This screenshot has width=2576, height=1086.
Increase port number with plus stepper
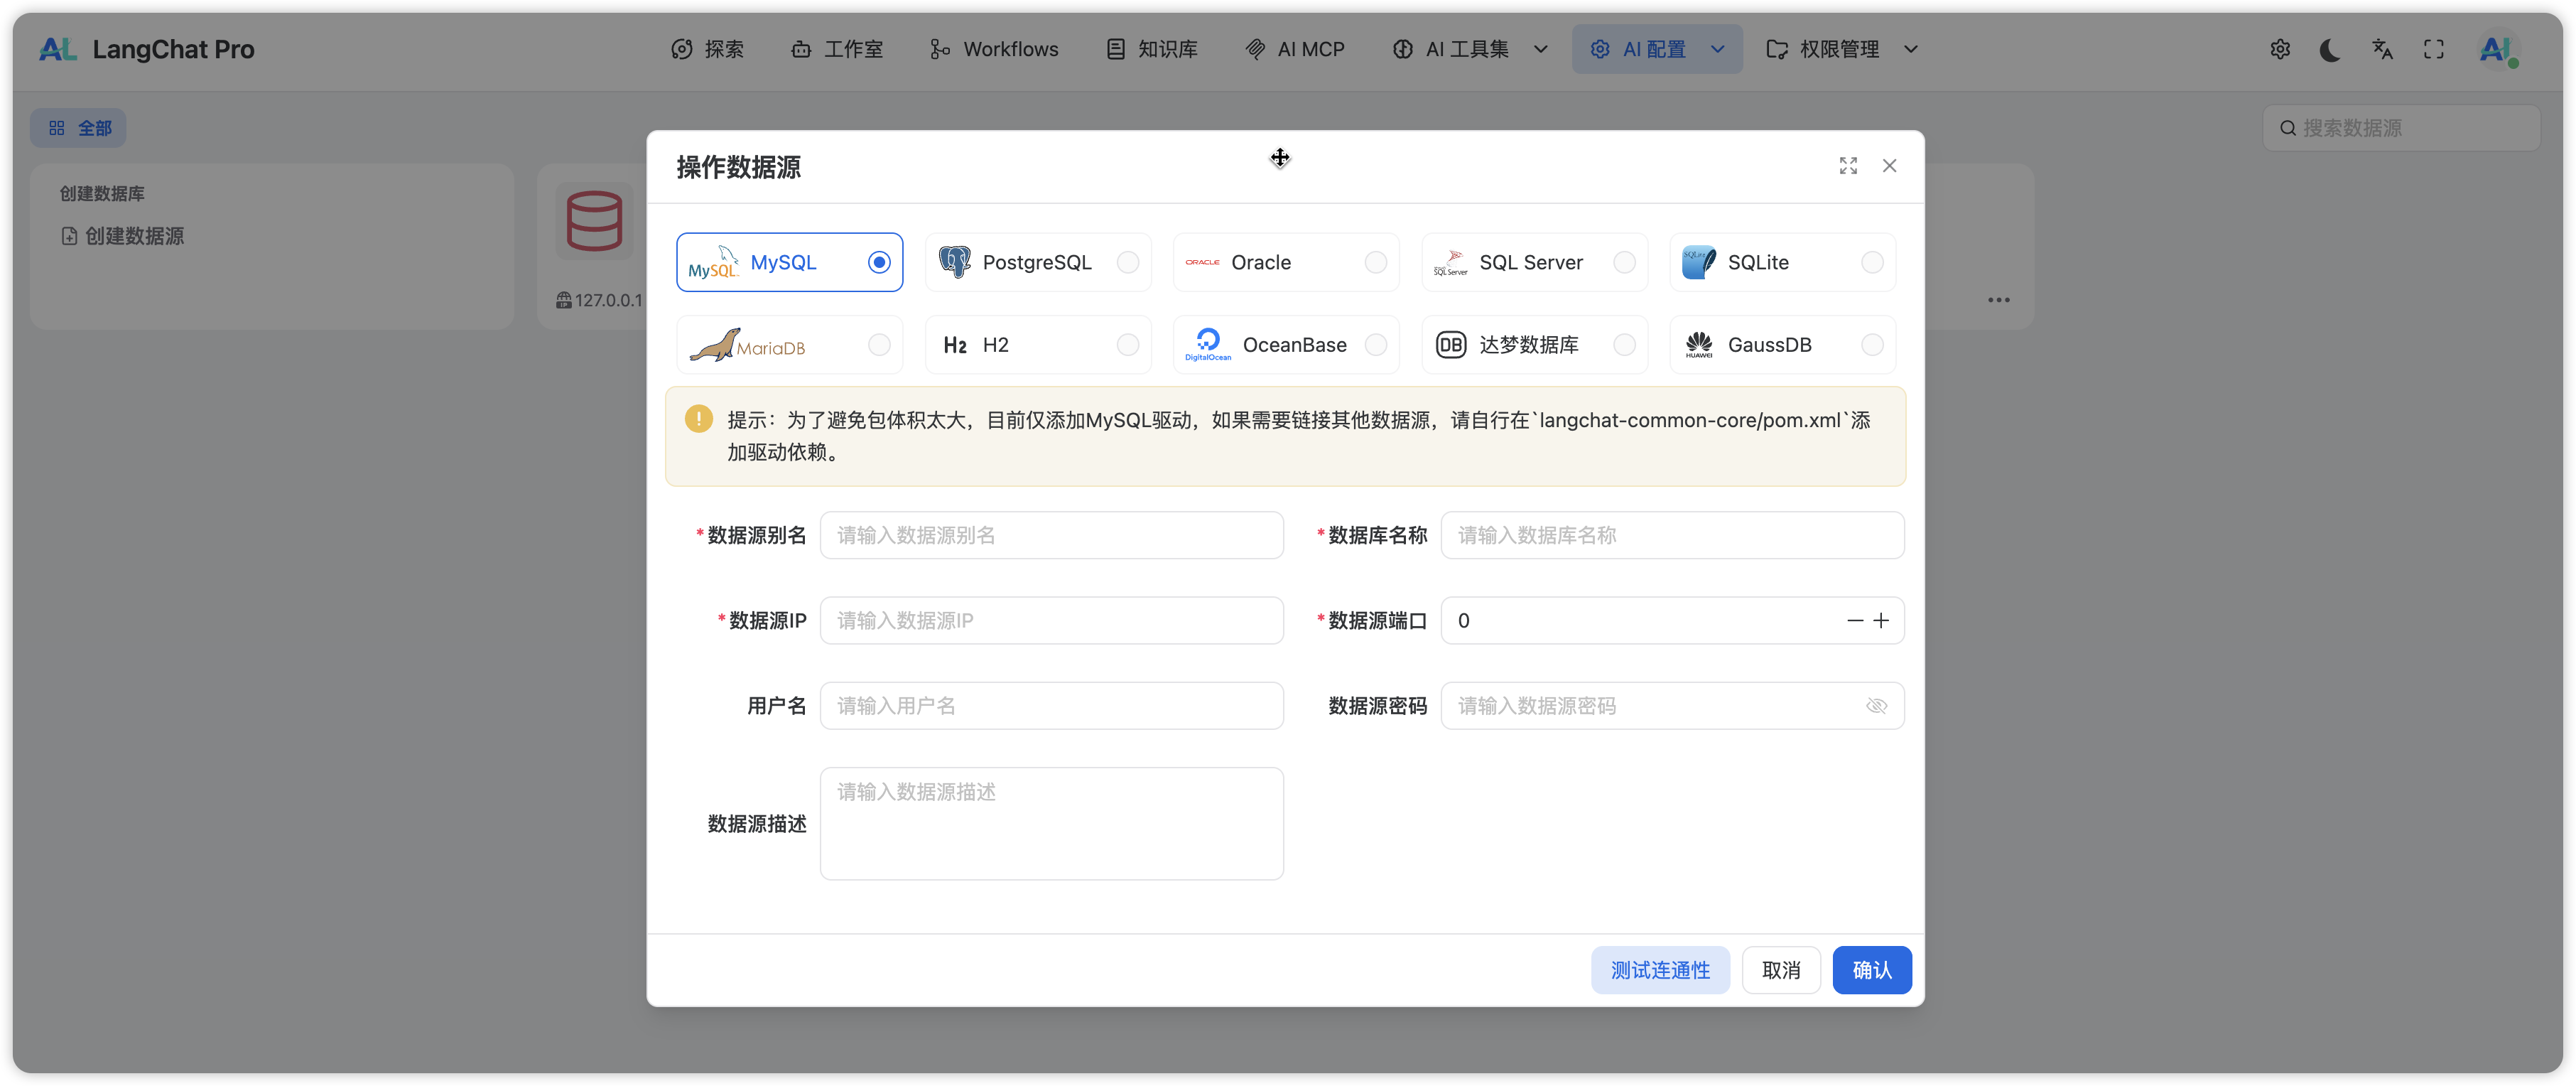tap(1881, 621)
